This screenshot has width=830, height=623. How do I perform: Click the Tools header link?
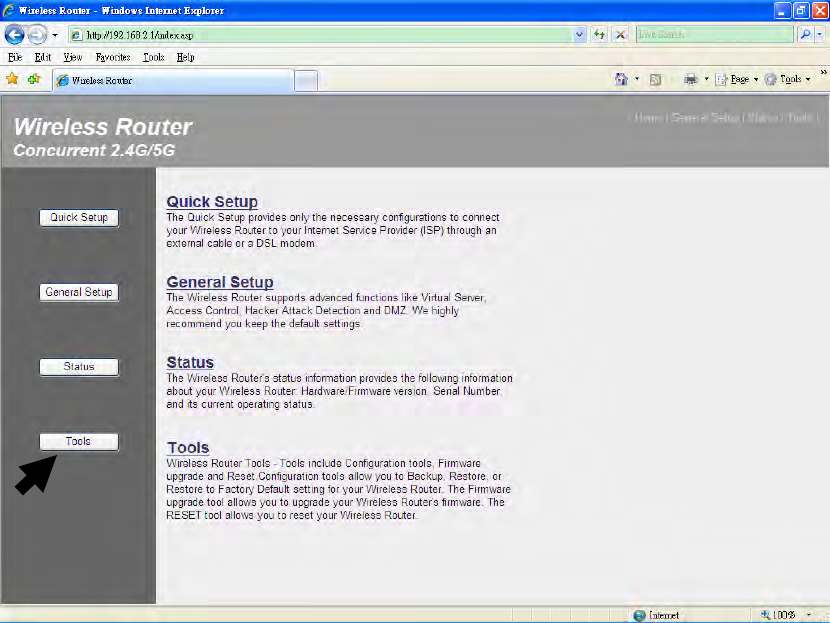(799, 118)
